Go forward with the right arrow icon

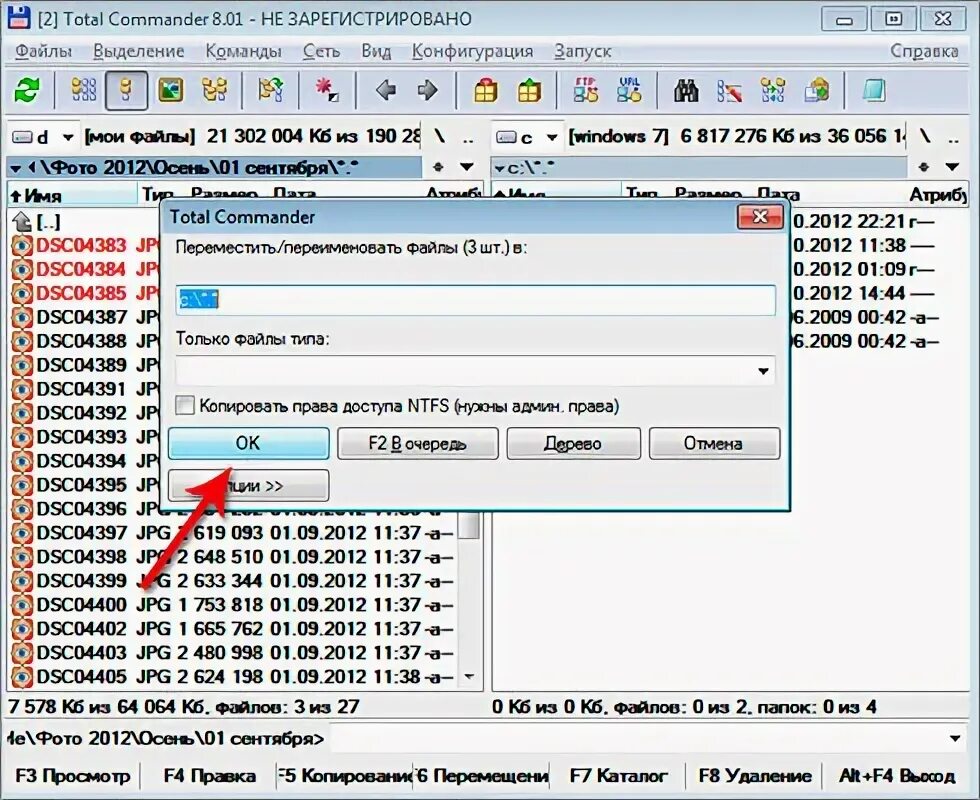[x=428, y=91]
